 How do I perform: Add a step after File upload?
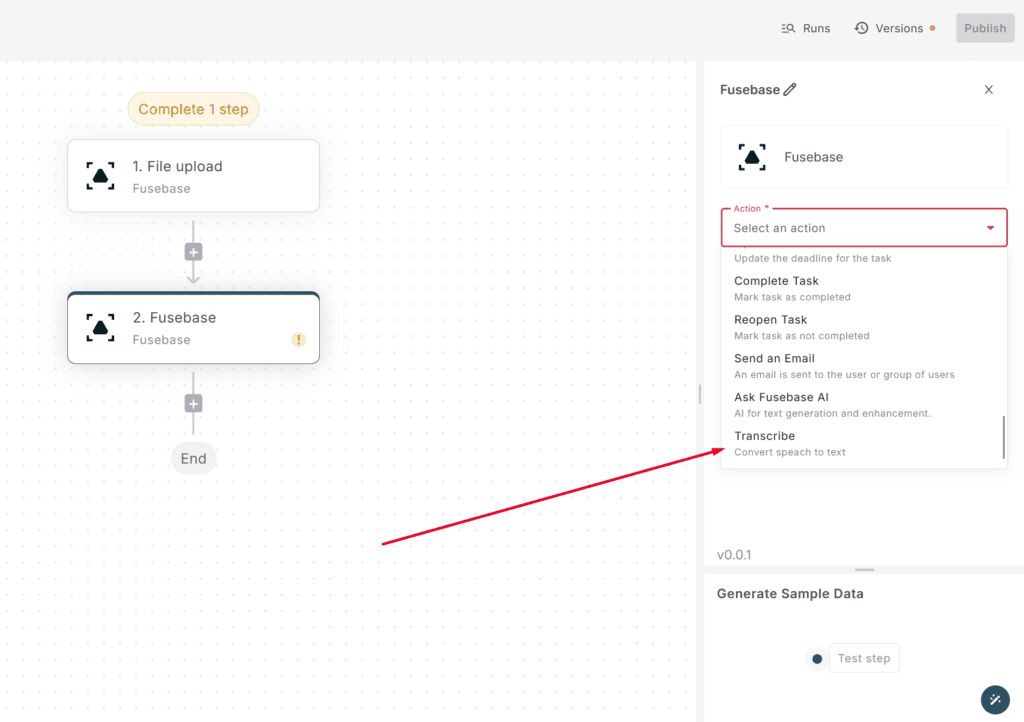pos(193,252)
